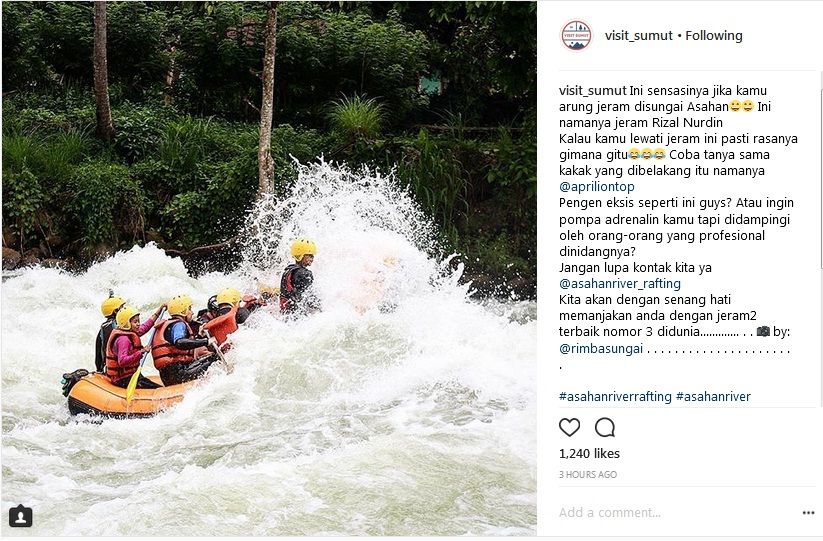Toggle the Following status button
The height and width of the screenshot is (541, 823).
point(714,36)
